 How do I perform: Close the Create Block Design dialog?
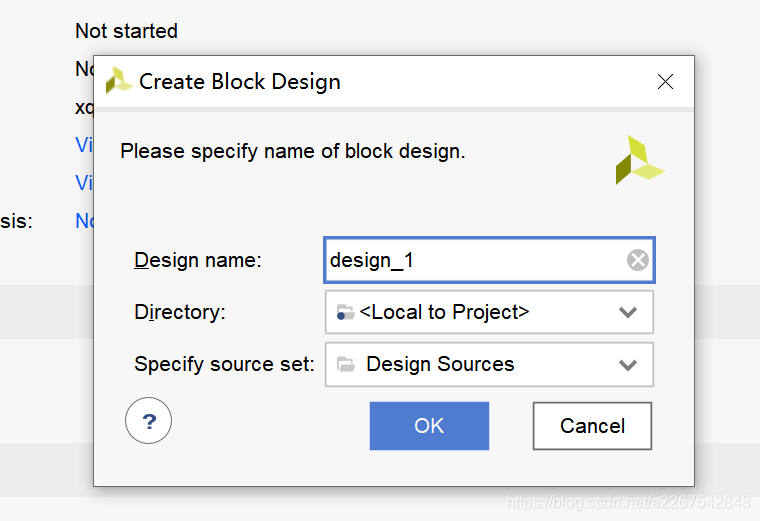[x=665, y=82]
